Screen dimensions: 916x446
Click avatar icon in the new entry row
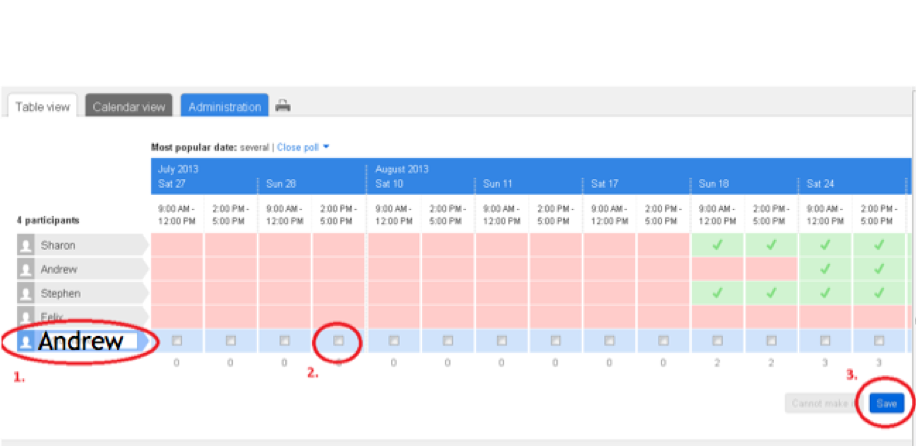(x=26, y=341)
